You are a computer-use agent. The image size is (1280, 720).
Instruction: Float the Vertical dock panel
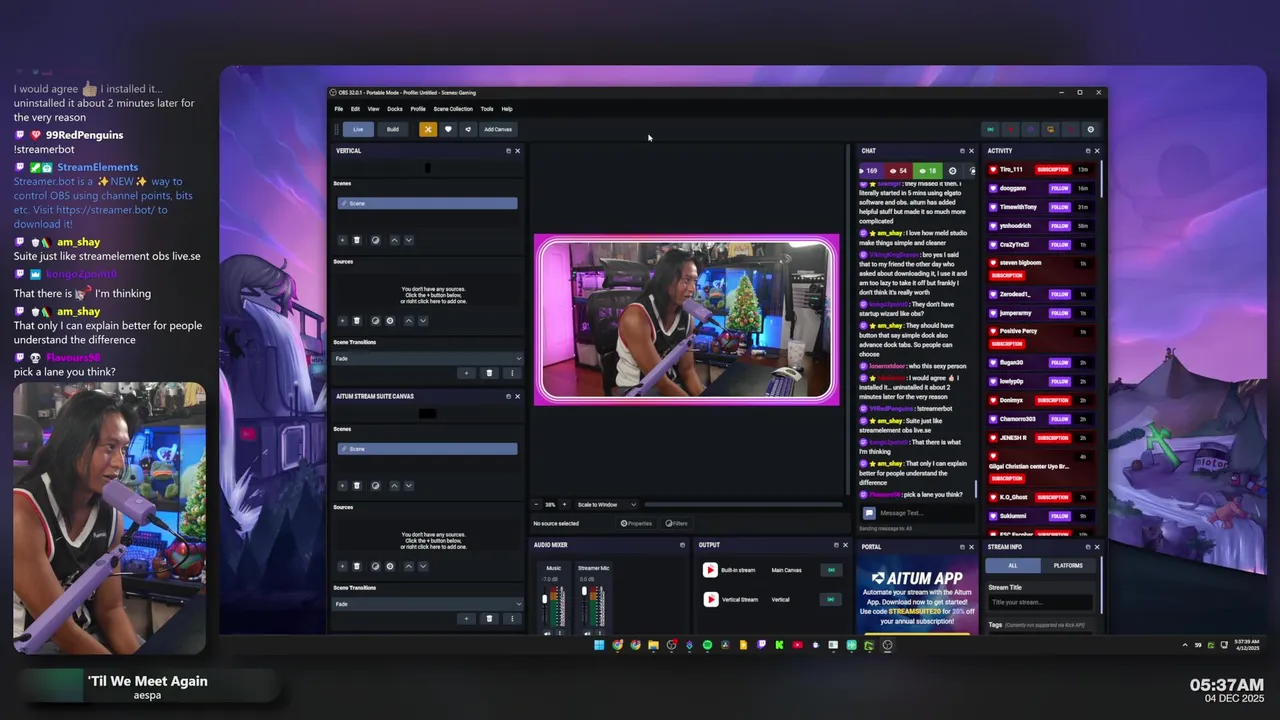click(x=508, y=151)
